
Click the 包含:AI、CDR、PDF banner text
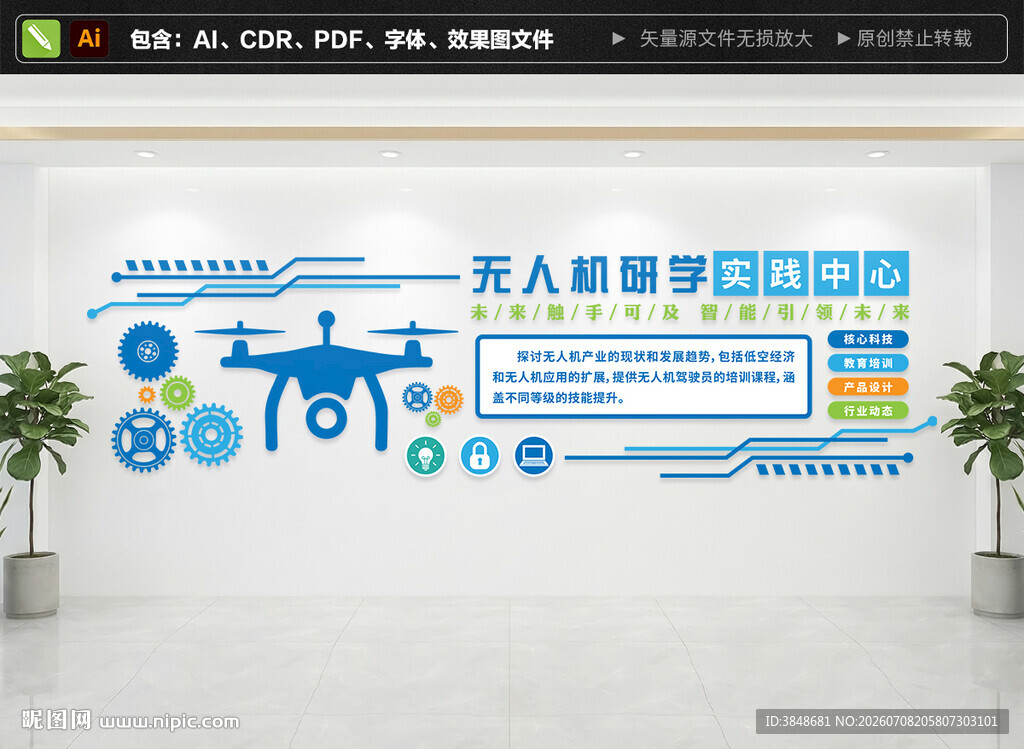coord(342,40)
